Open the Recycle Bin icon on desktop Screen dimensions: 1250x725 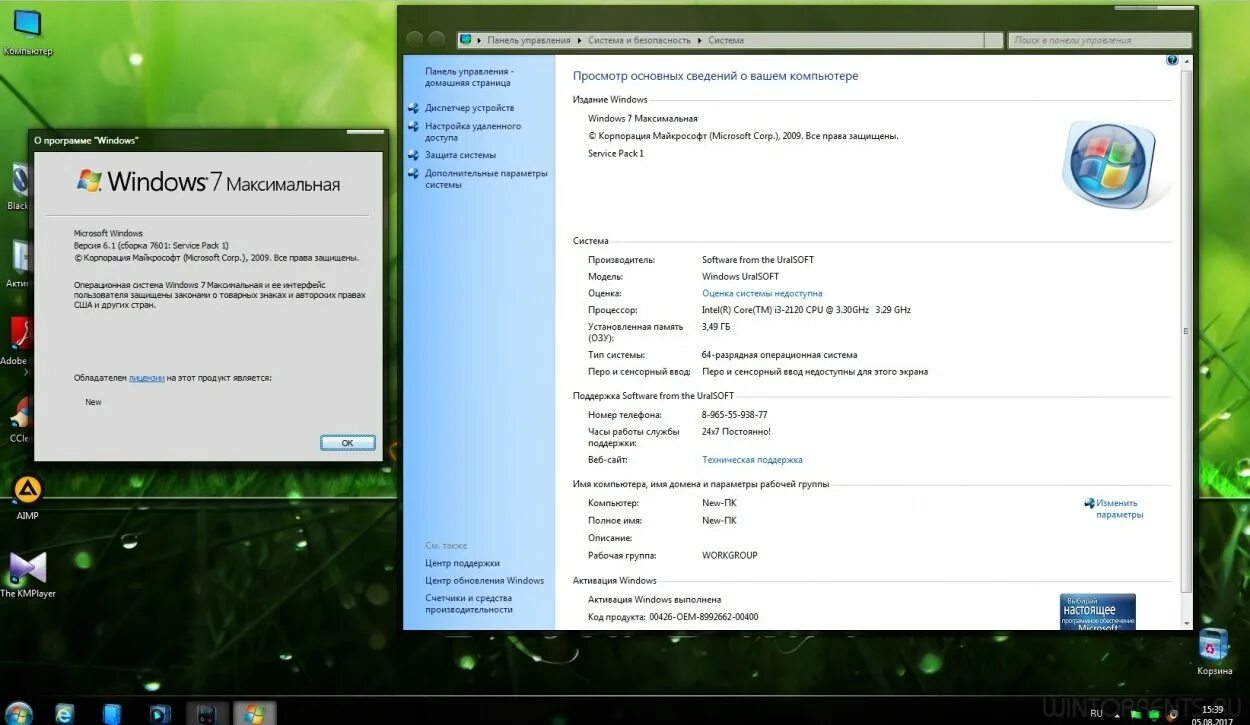pyautogui.click(x=1214, y=652)
